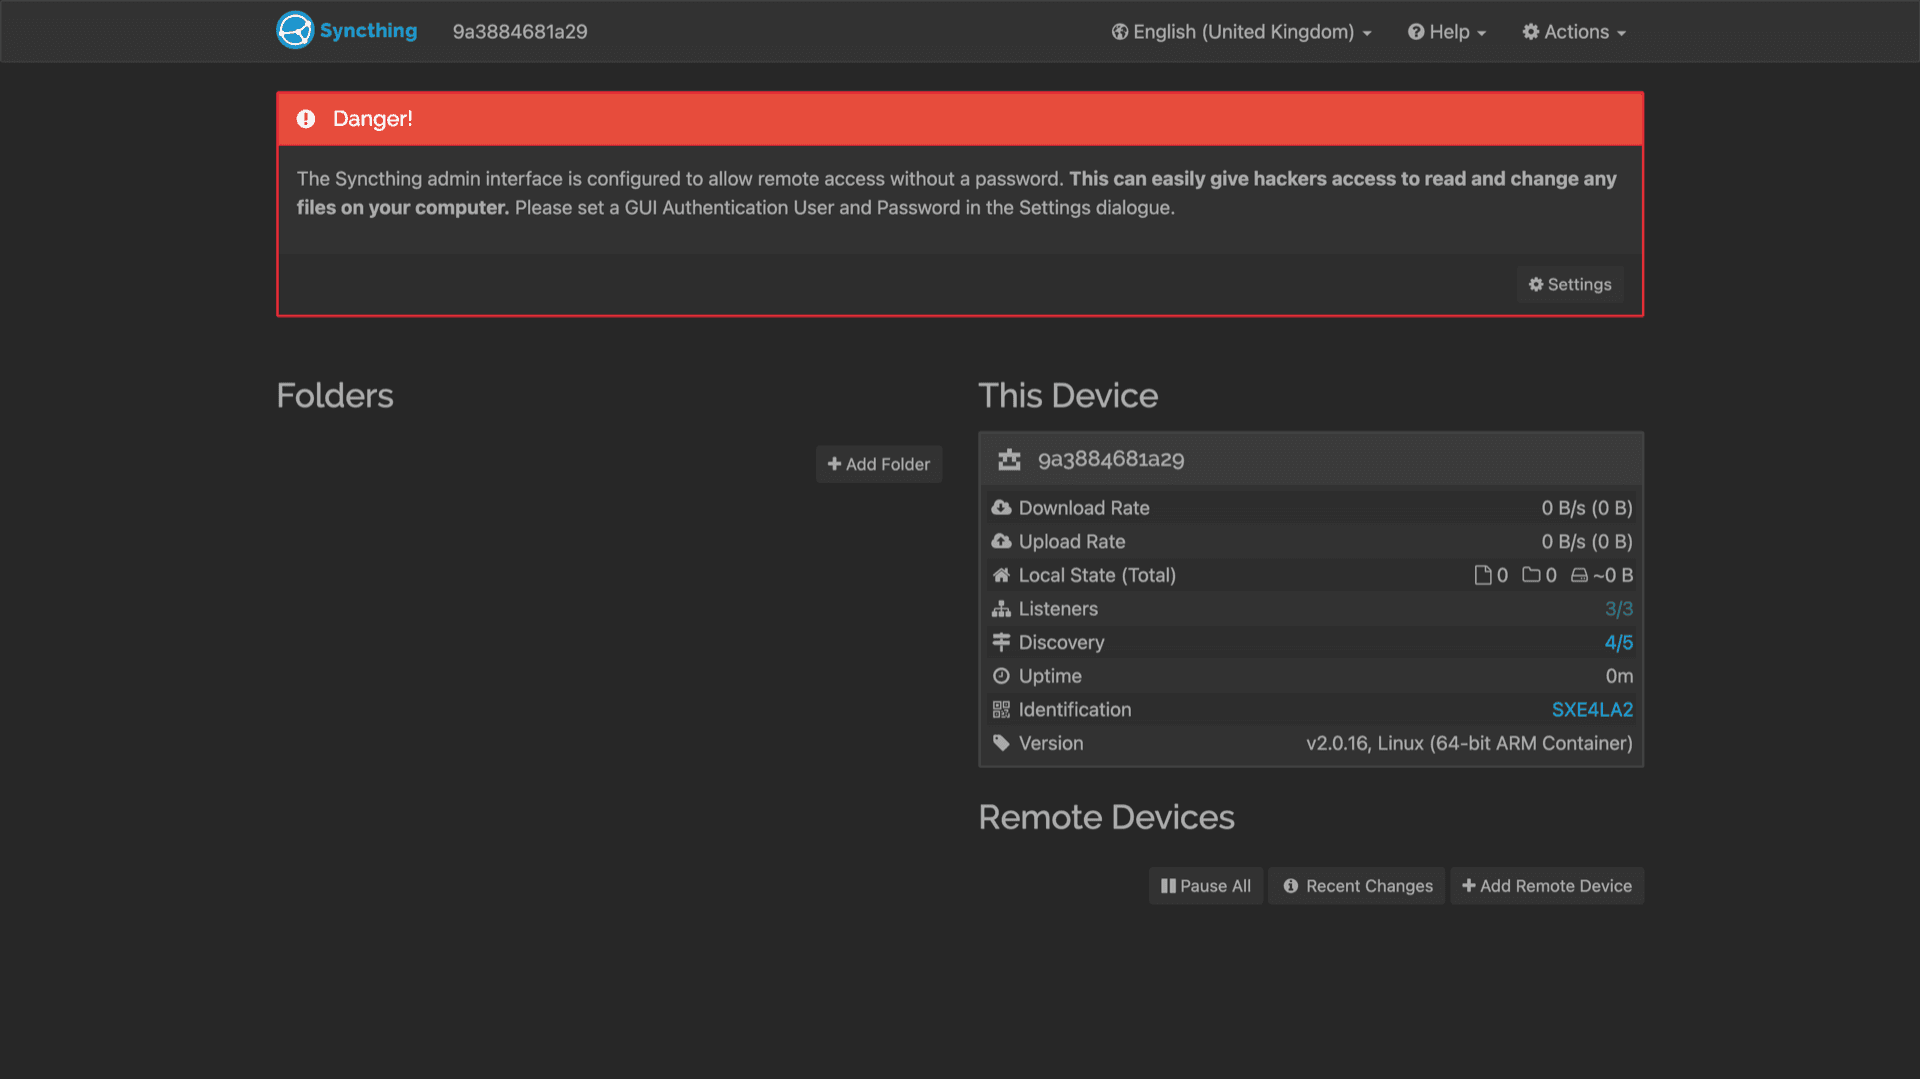
Task: Click the Version tag icon
Action: click(x=1001, y=743)
